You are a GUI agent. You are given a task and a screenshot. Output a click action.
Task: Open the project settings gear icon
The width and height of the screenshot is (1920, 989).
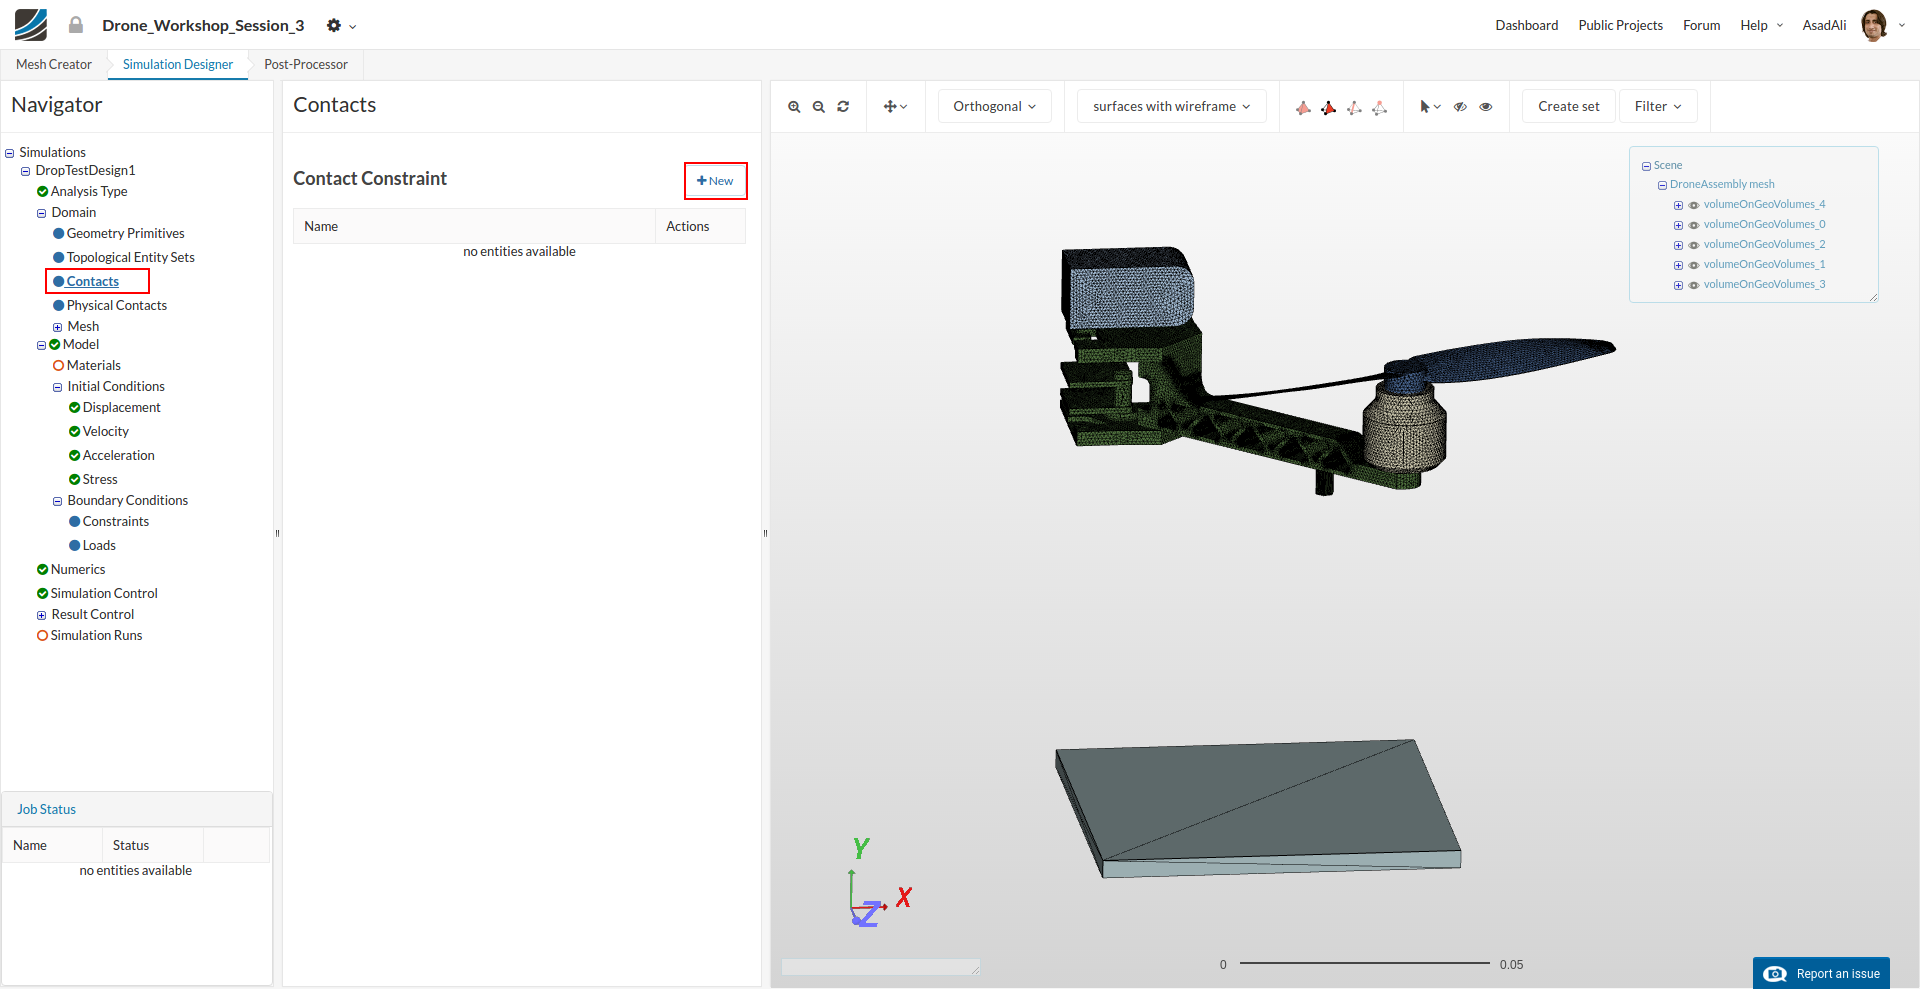334,25
